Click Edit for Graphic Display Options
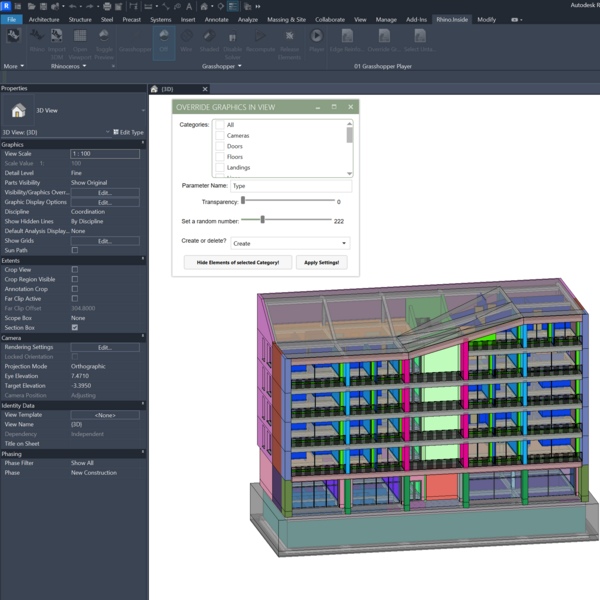 105,202
